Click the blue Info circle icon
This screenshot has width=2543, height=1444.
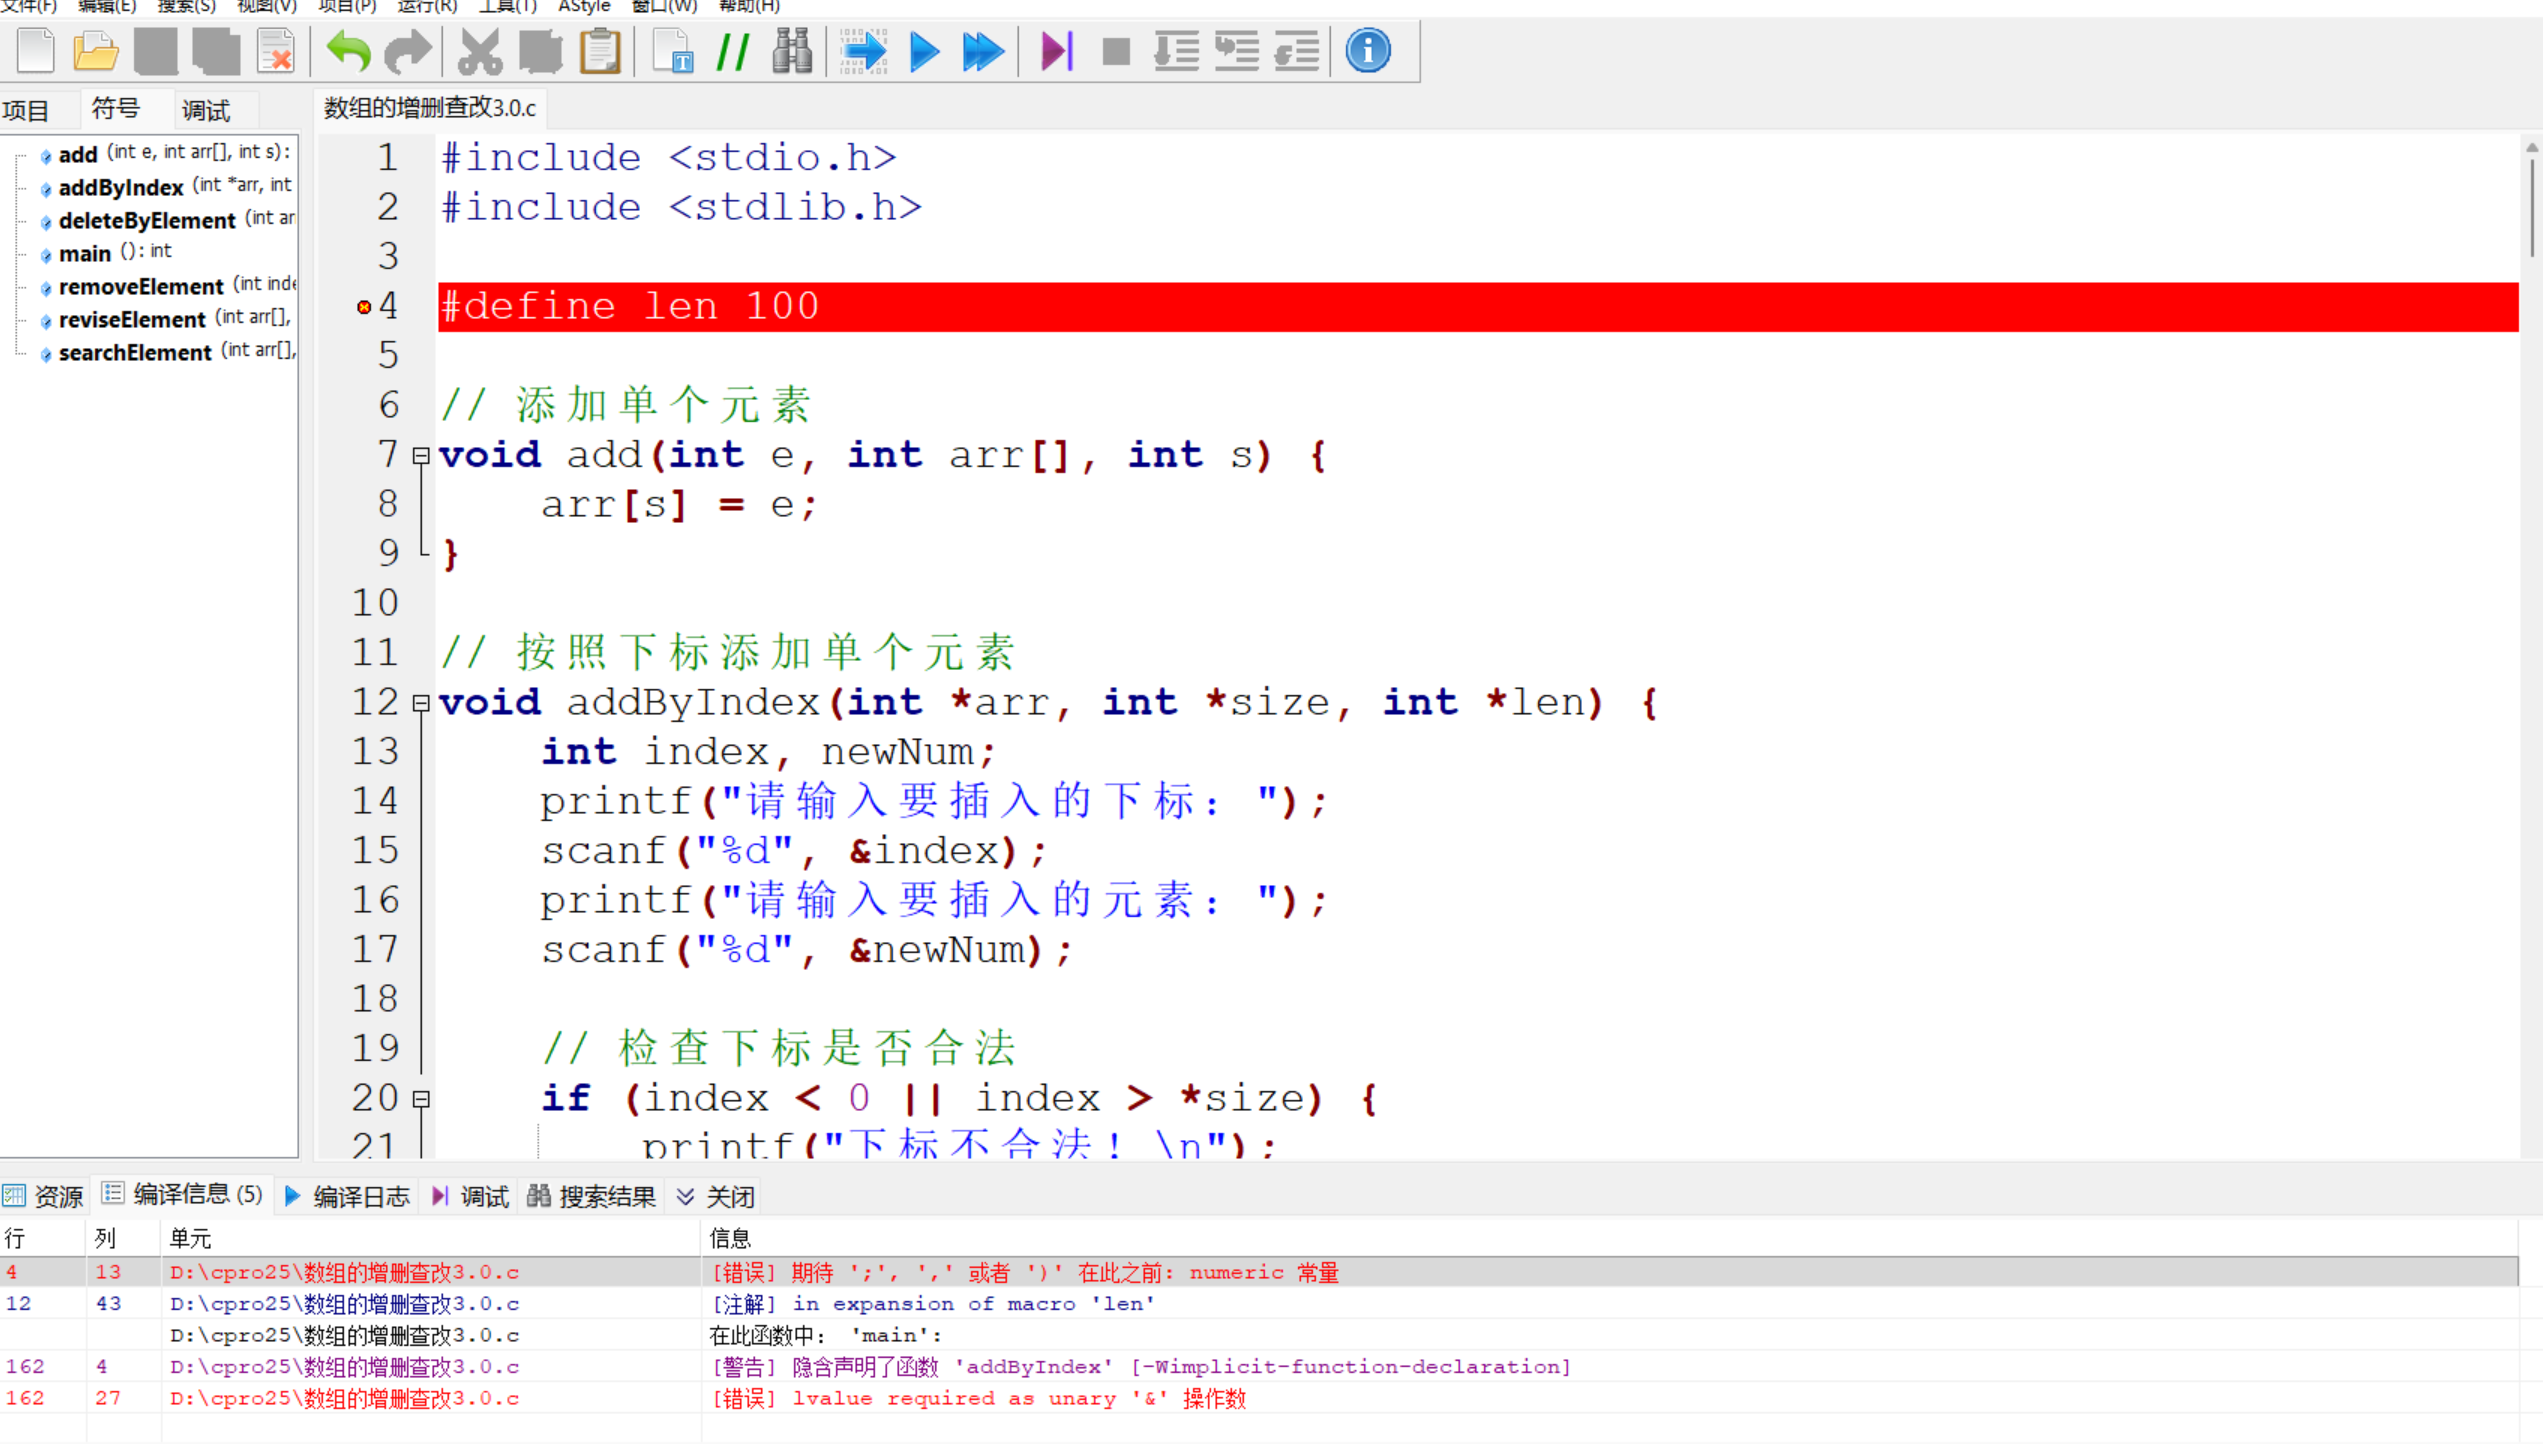pyautogui.click(x=1367, y=51)
